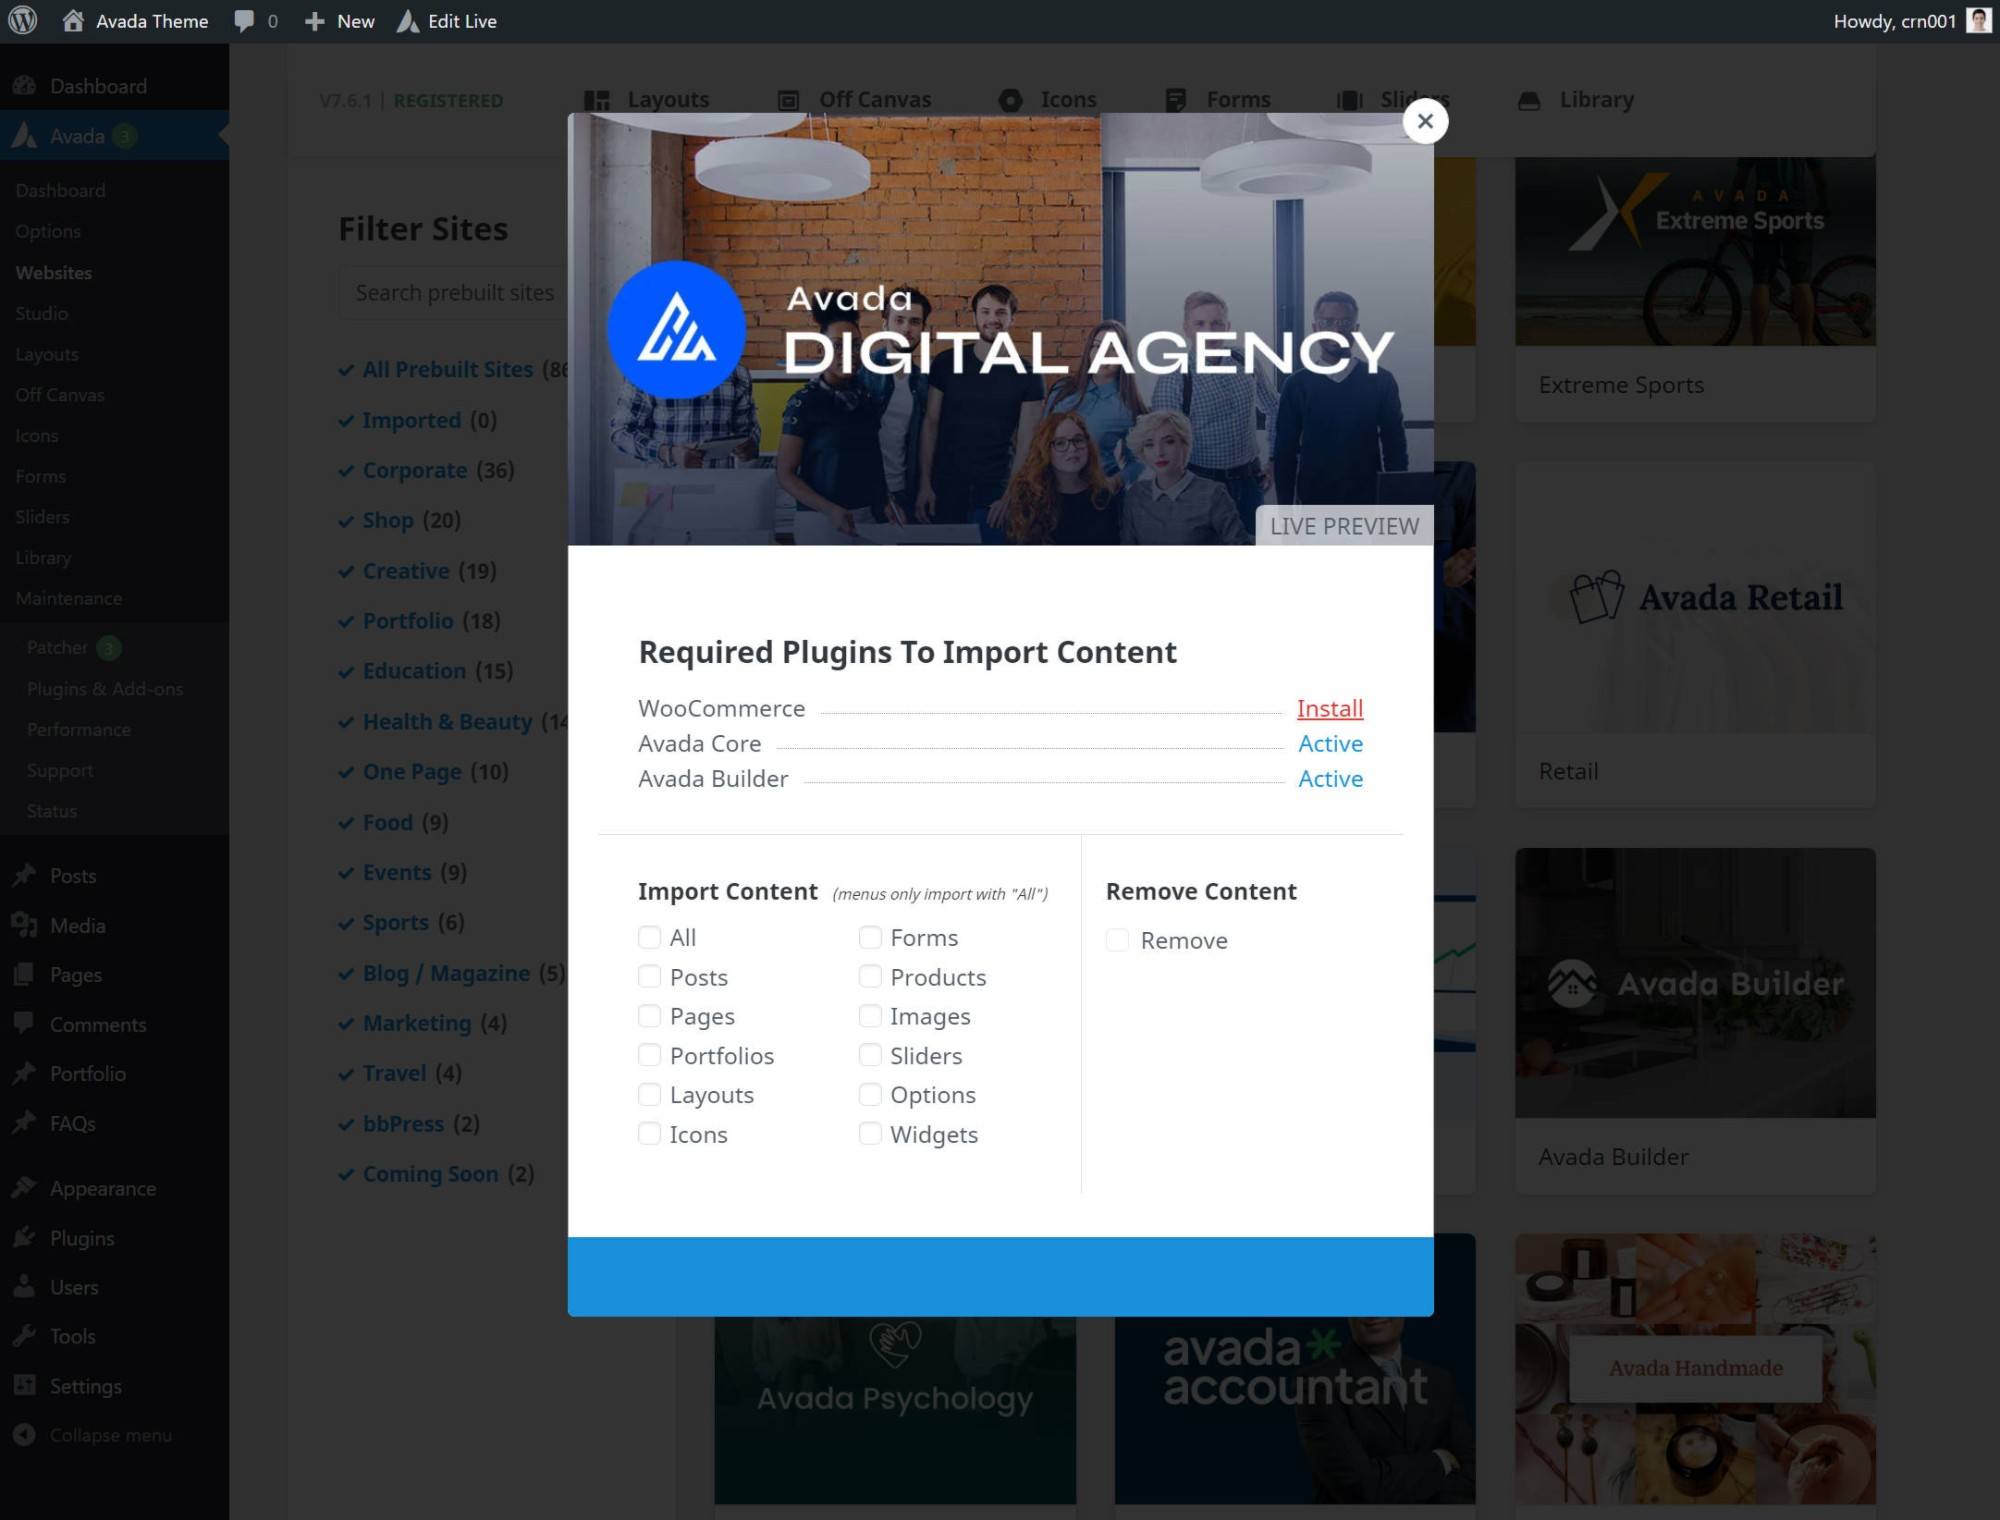
Task: Enable the All import content checkbox
Action: 649,937
